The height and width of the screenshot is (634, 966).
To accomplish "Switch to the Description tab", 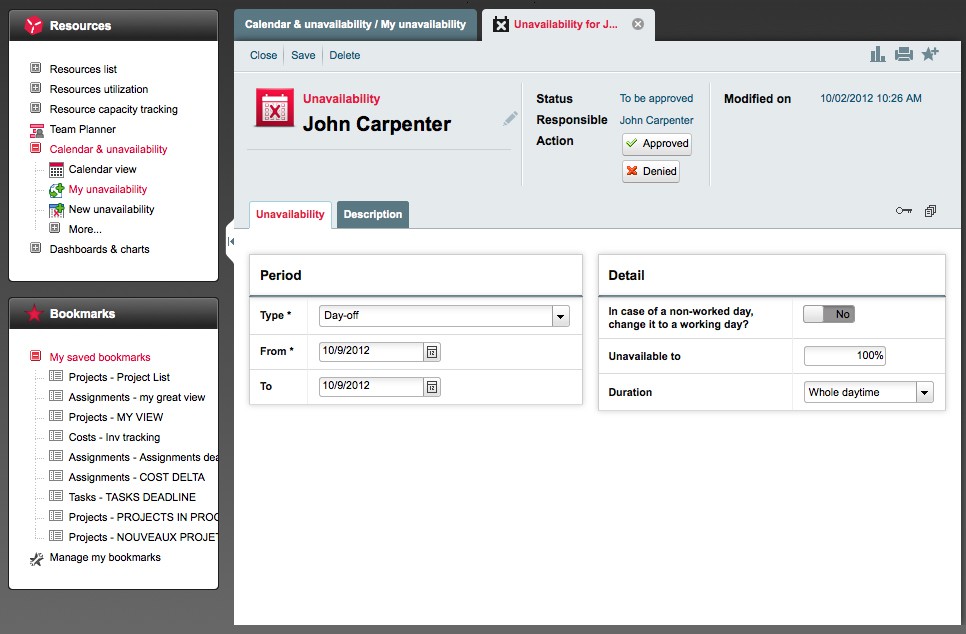I will tap(372, 215).
